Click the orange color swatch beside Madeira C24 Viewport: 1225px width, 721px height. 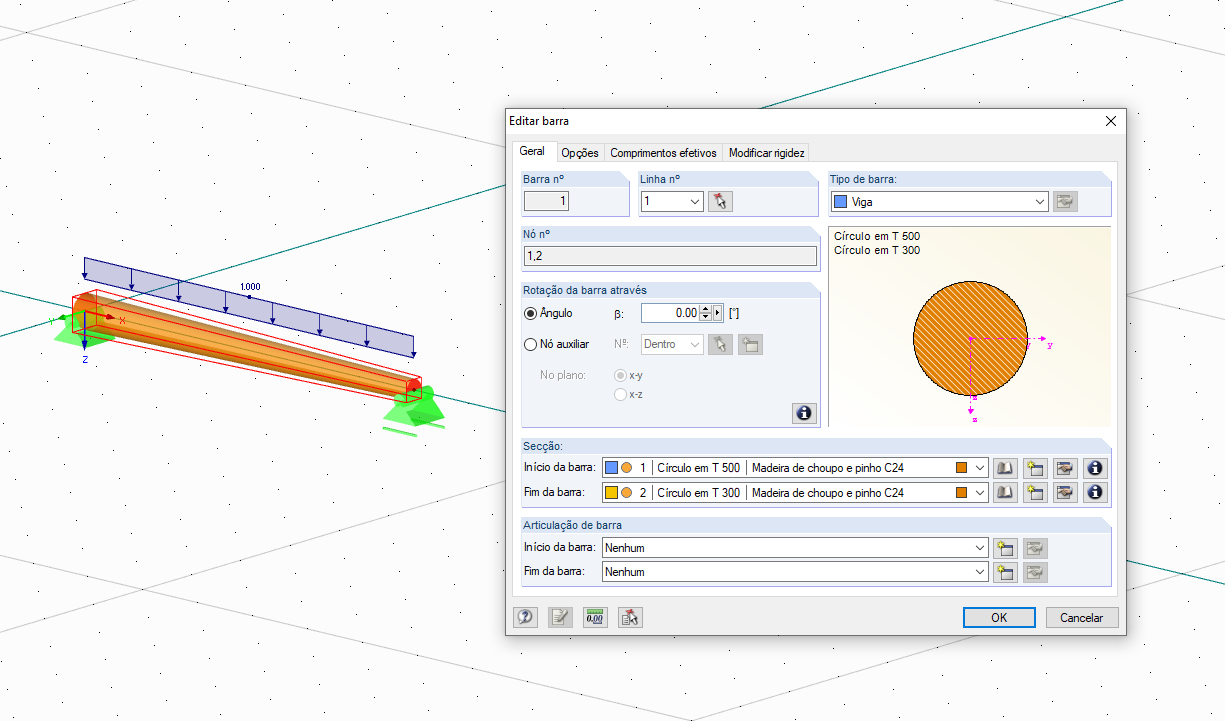(960, 467)
